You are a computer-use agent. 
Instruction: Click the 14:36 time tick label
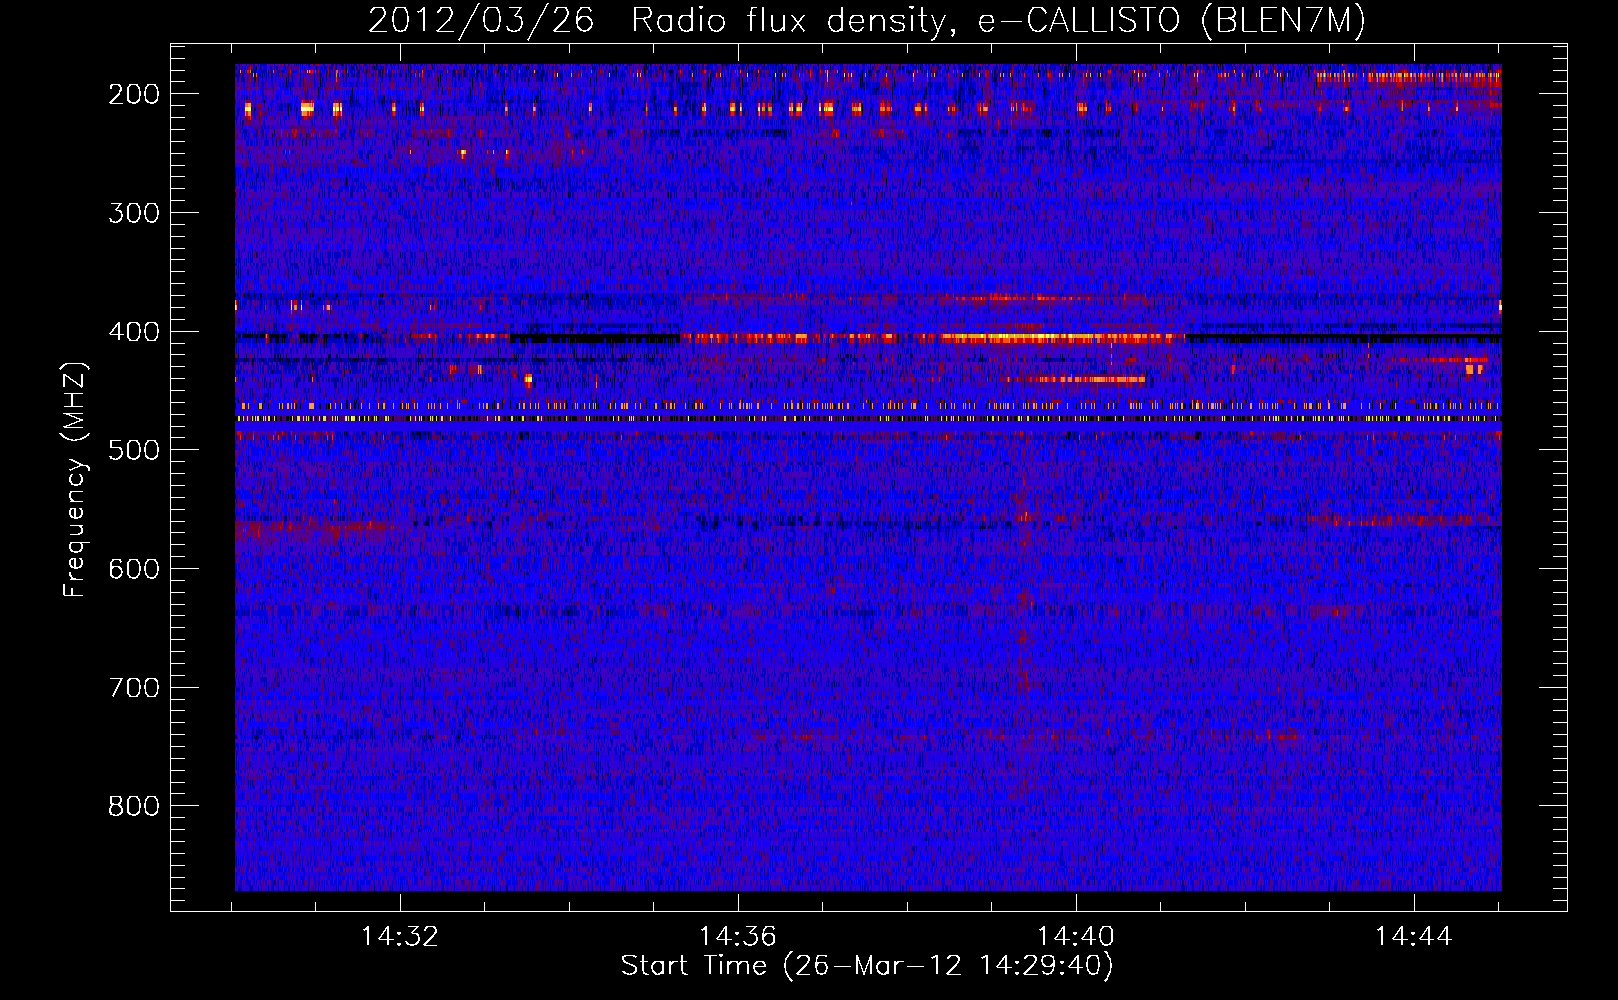click(738, 937)
